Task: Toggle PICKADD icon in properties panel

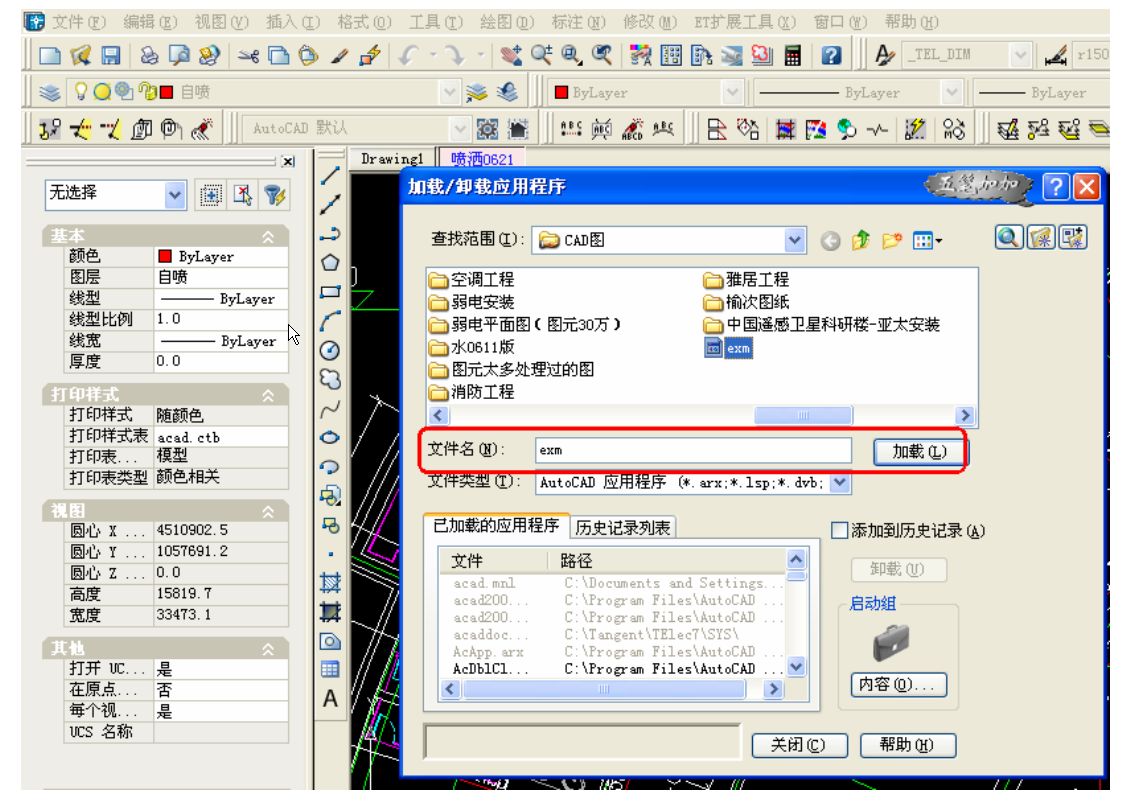Action: click(x=210, y=195)
